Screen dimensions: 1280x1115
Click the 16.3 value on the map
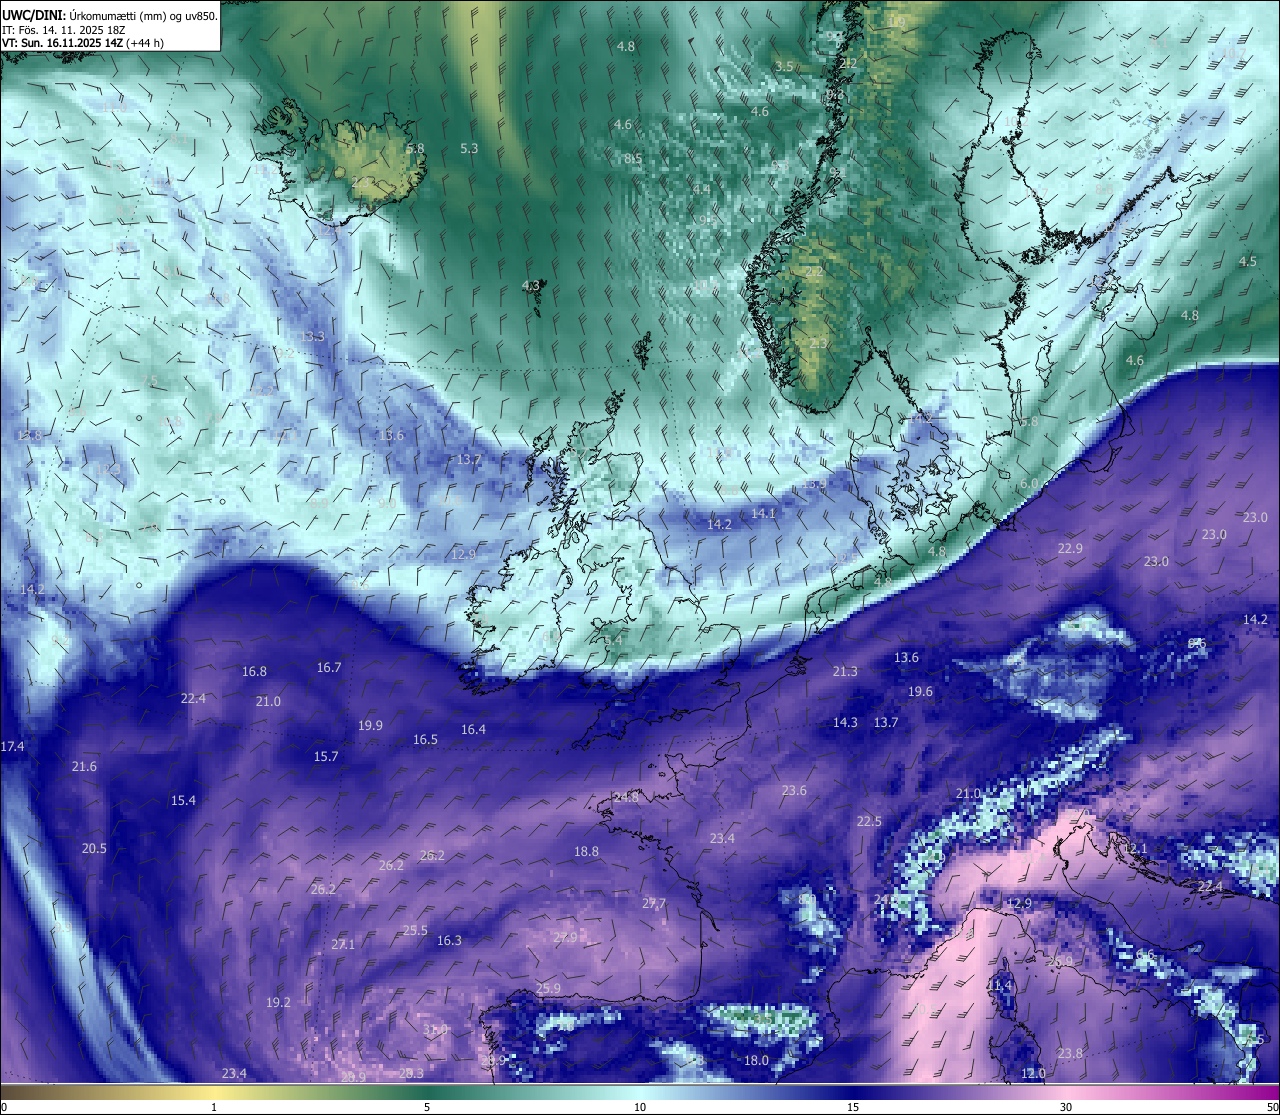click(x=449, y=940)
